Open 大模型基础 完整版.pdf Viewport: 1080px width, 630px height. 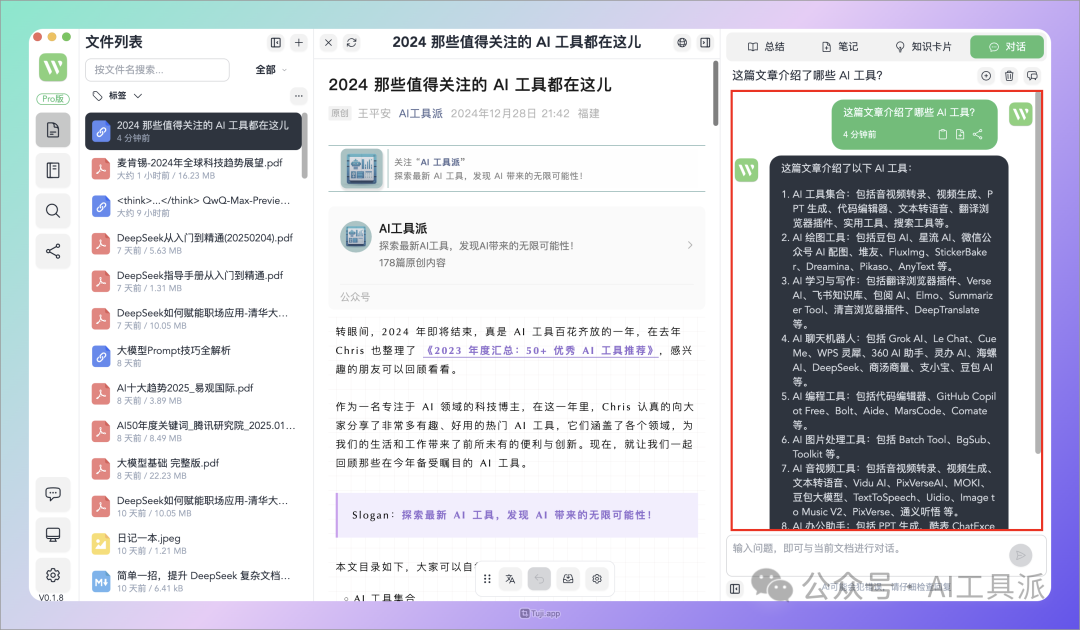coord(194,469)
